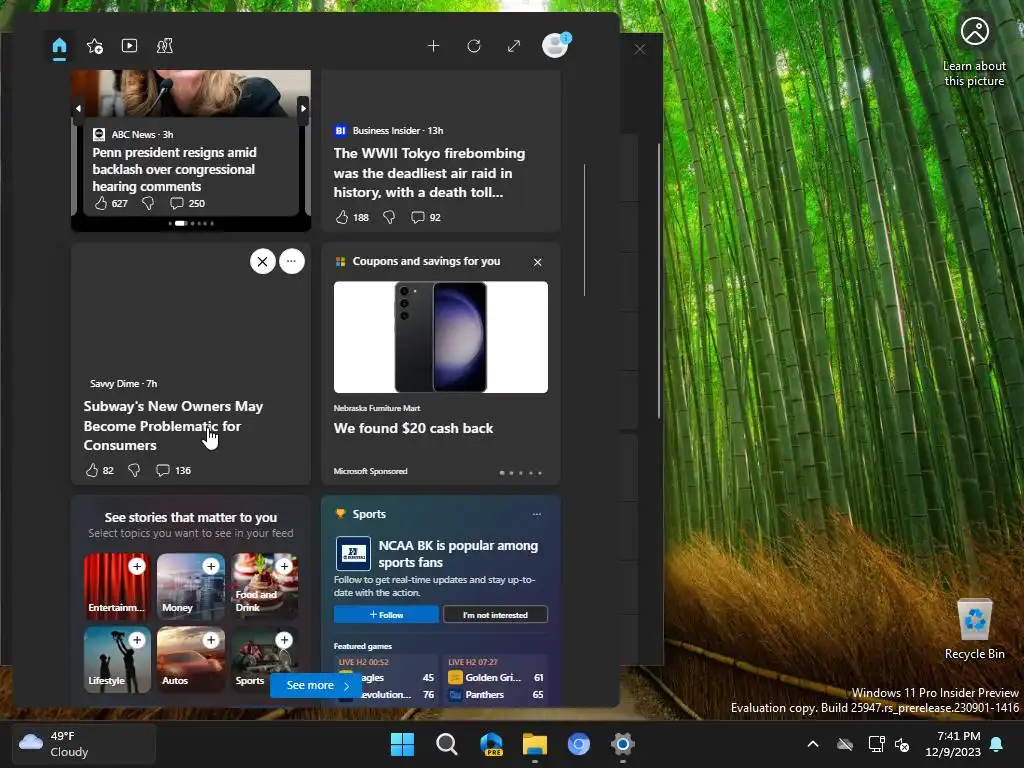Close the Coupons and savings card
Screen dimensions: 1024x768
click(537, 262)
